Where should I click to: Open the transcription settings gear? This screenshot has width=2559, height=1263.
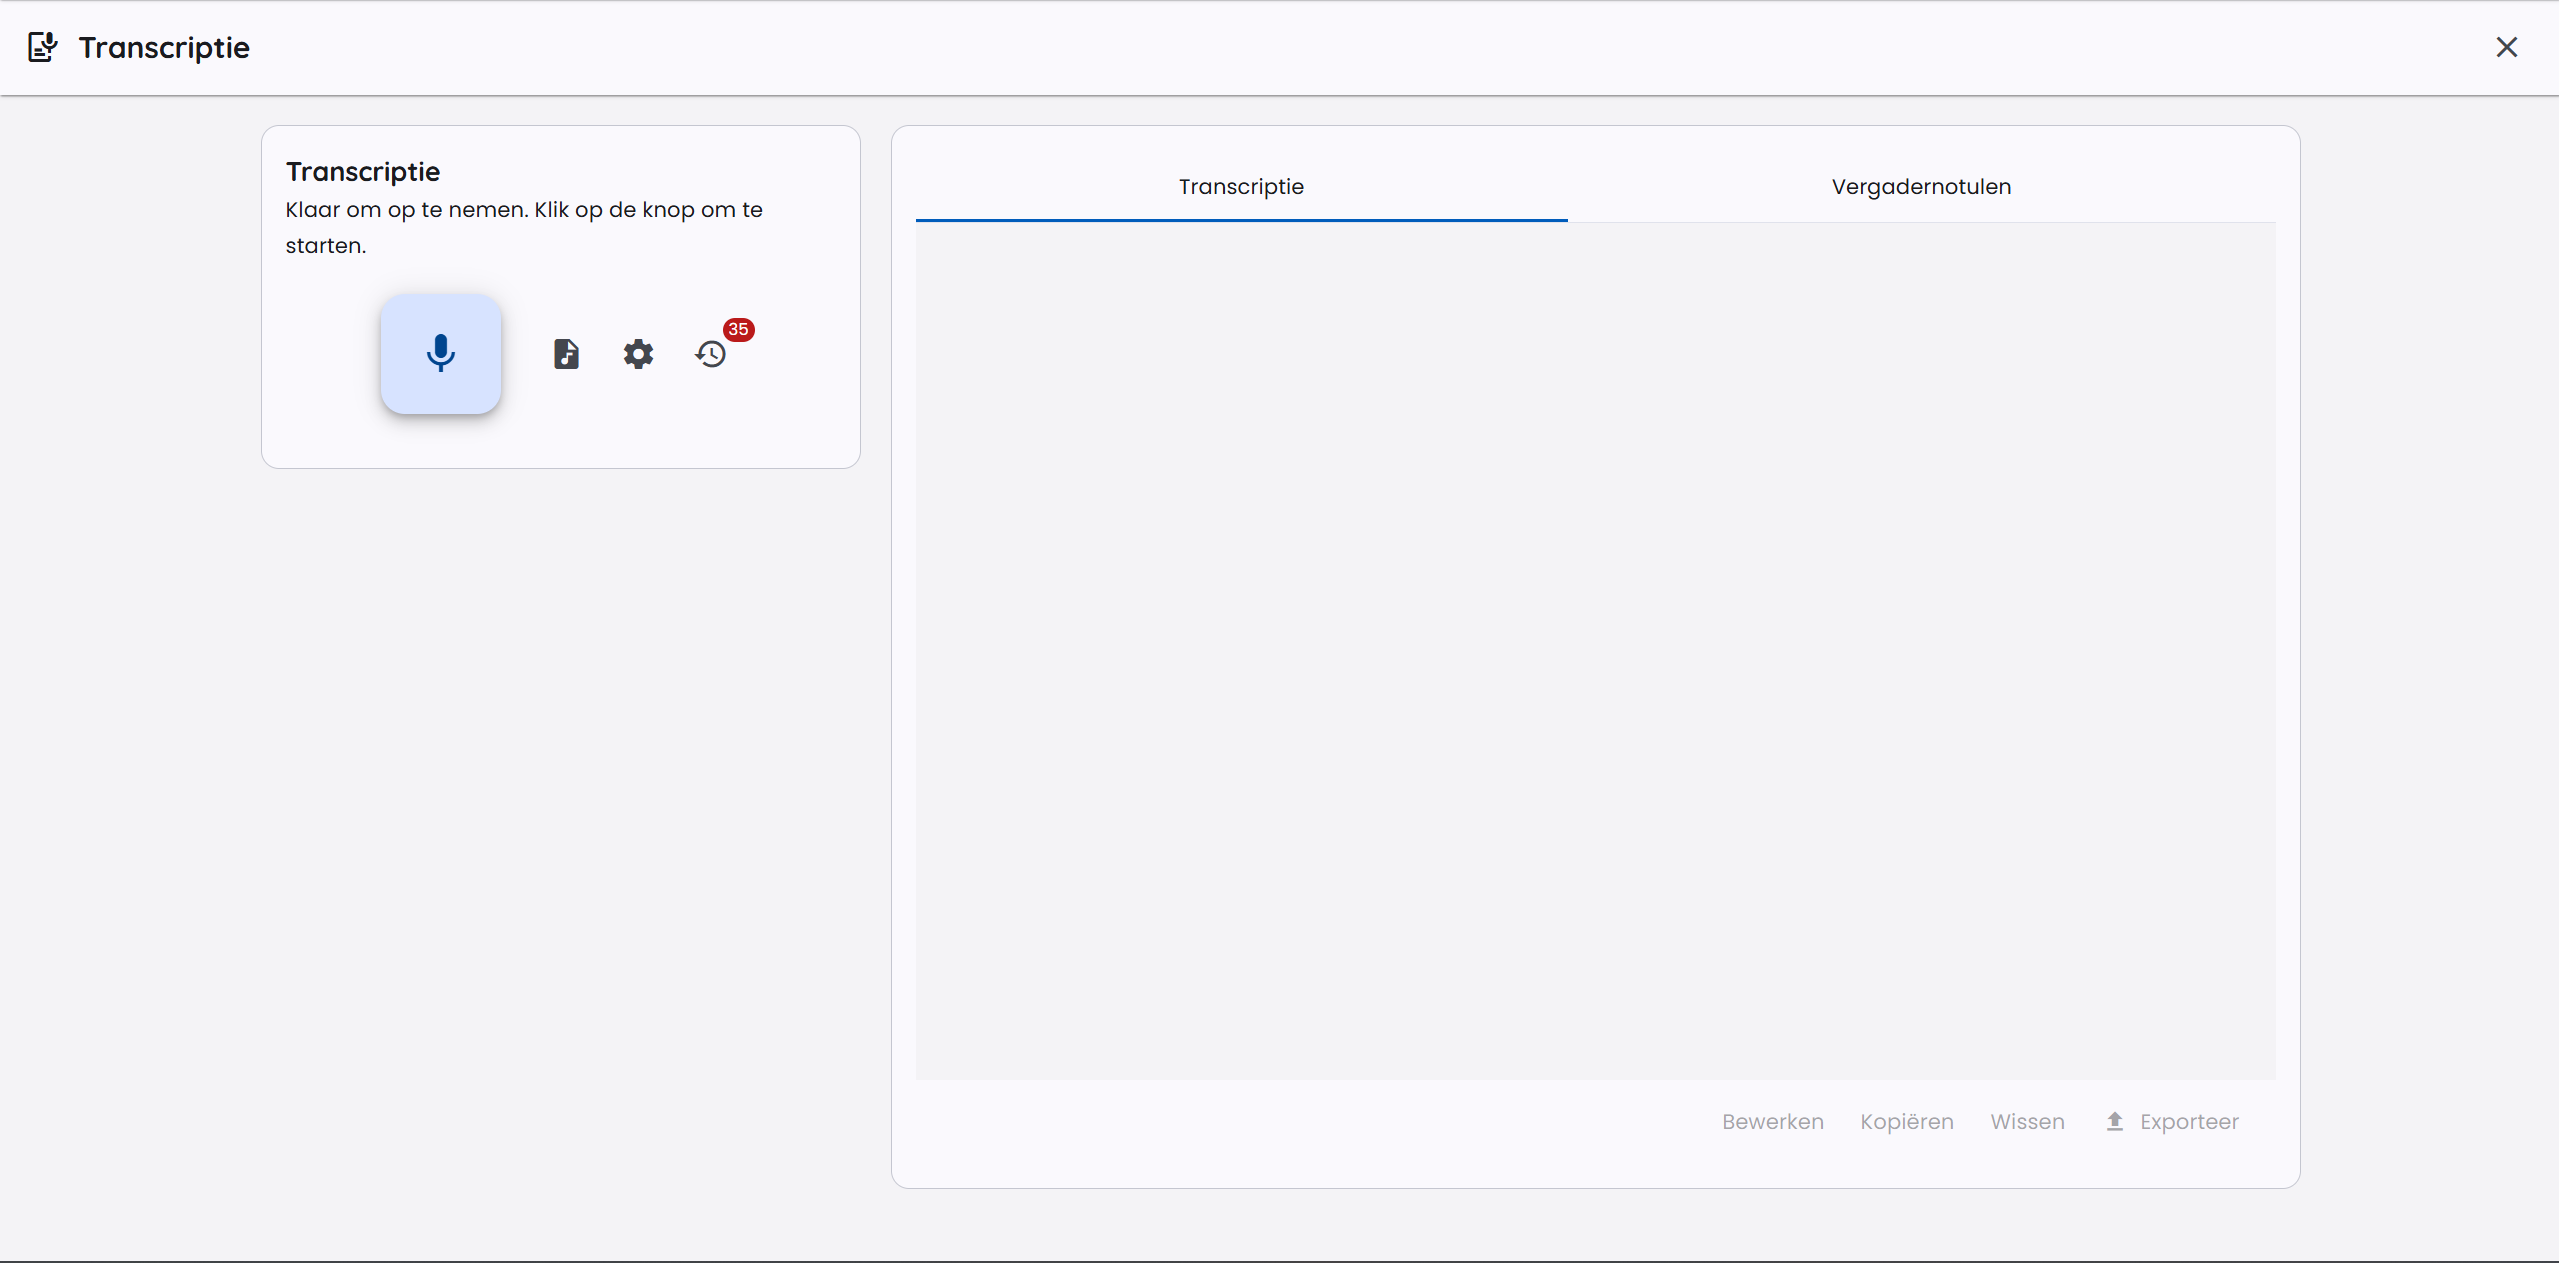pyautogui.click(x=638, y=353)
